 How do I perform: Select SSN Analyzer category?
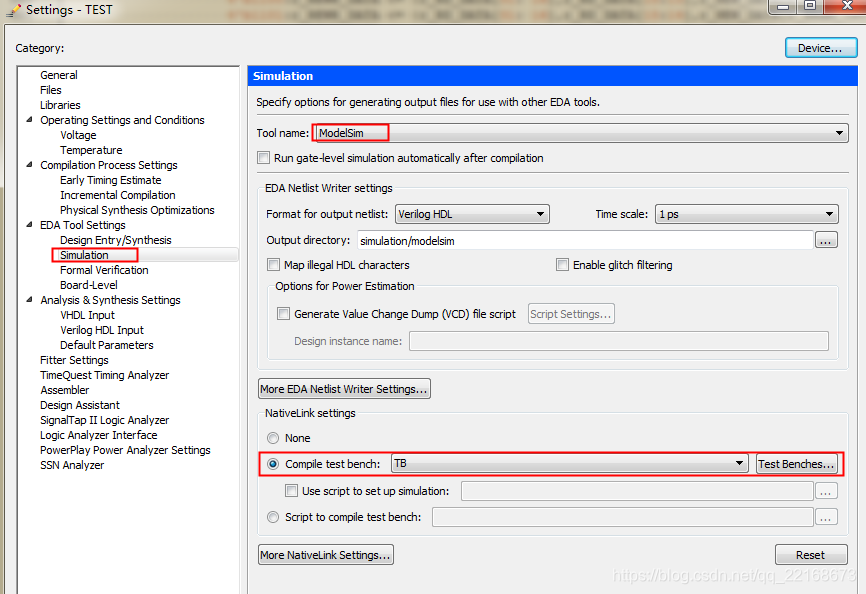[x=72, y=465]
